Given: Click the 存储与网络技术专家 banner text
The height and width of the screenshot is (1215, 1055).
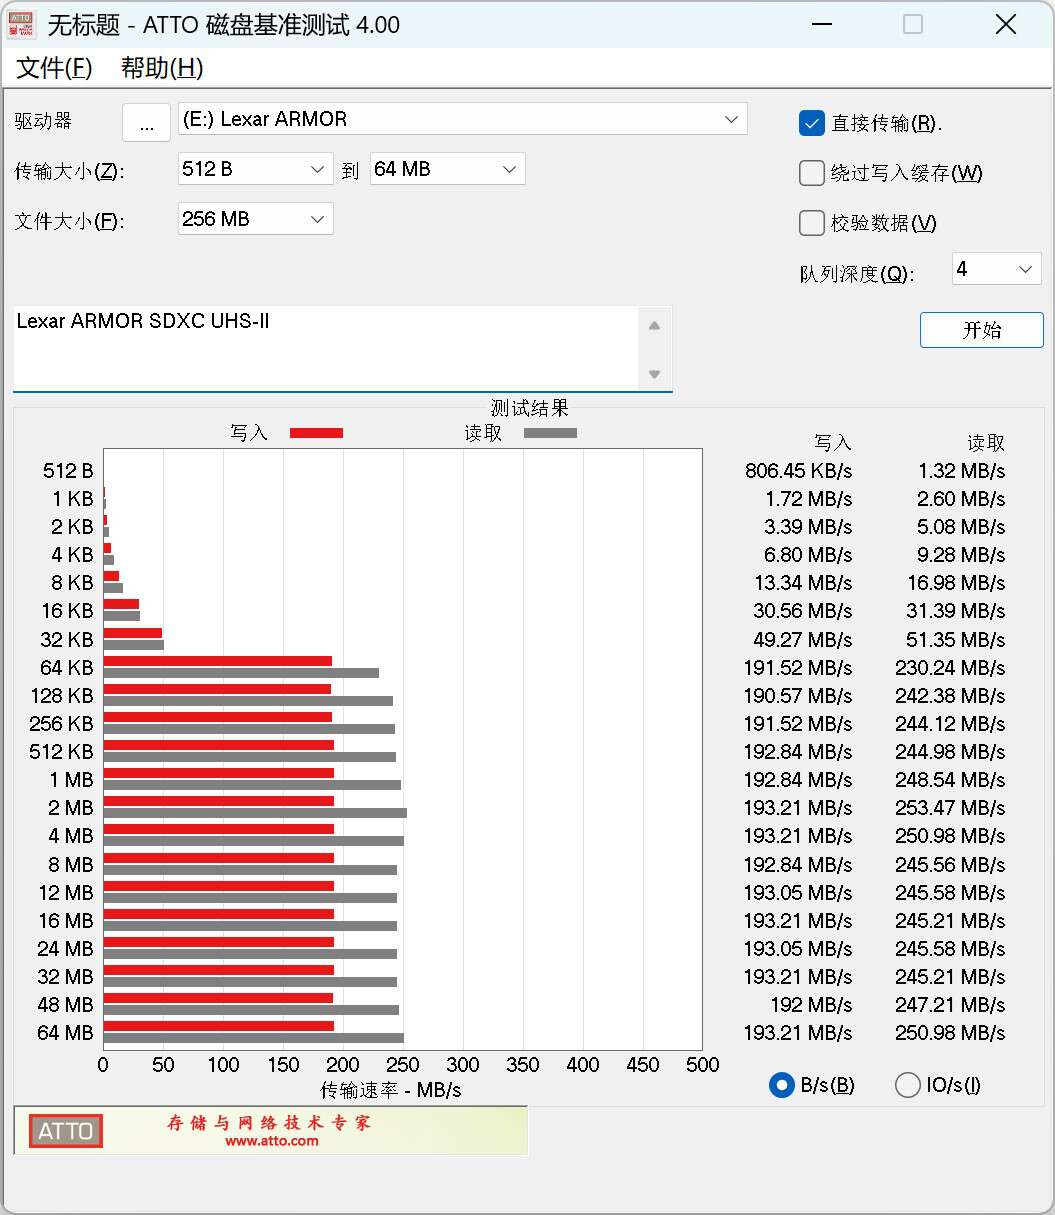Looking at the screenshot, I should (x=269, y=1122).
